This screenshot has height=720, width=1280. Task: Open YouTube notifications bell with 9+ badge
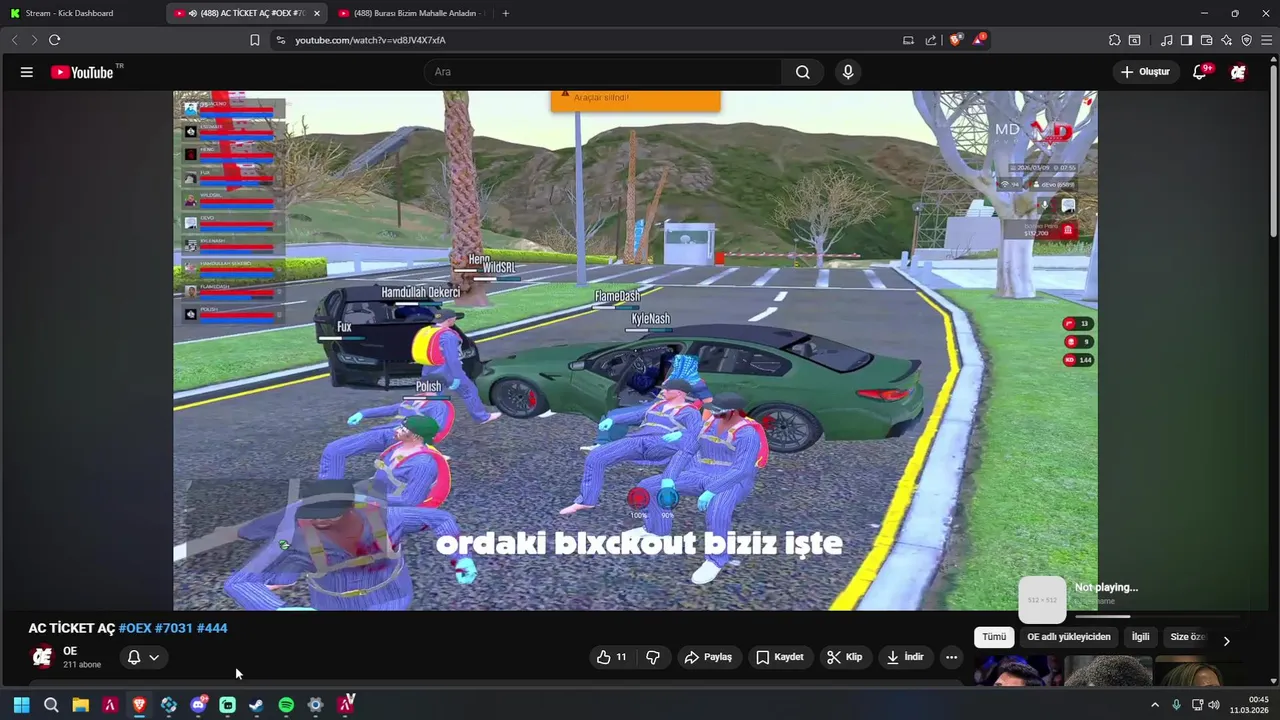[x=1200, y=72]
